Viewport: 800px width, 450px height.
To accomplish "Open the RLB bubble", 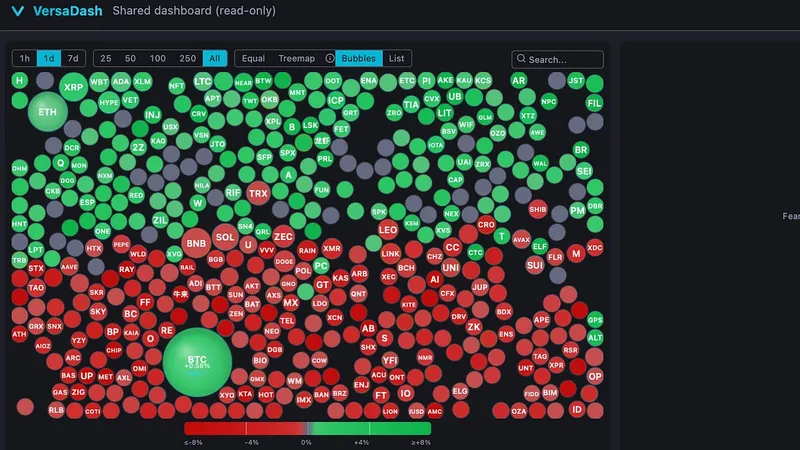I will (56, 410).
